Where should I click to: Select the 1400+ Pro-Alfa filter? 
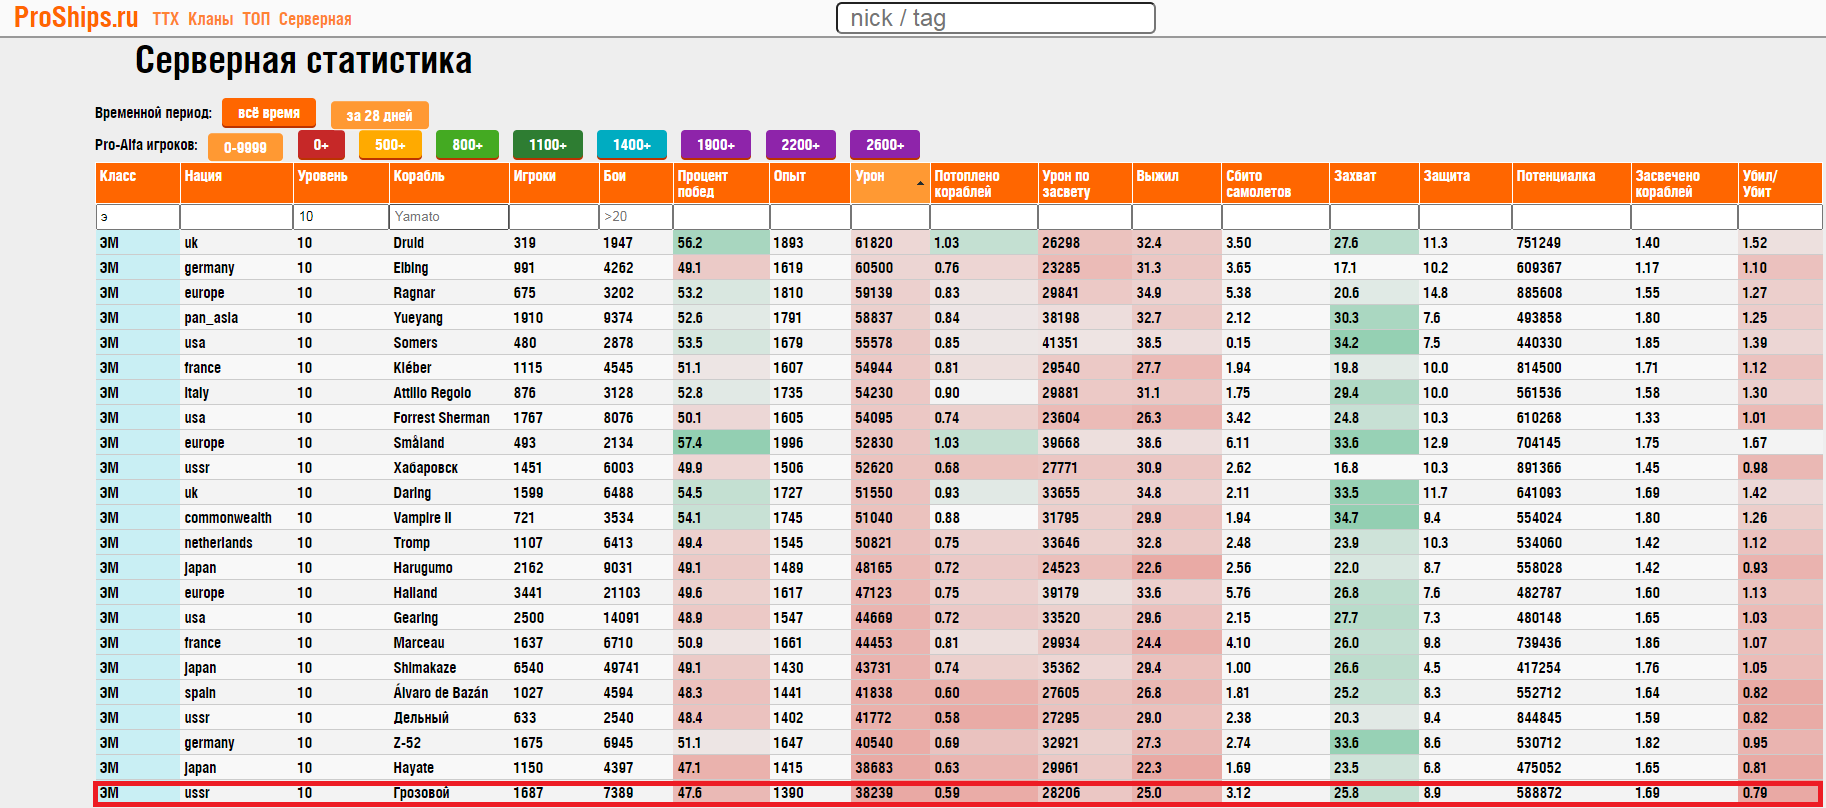point(632,145)
